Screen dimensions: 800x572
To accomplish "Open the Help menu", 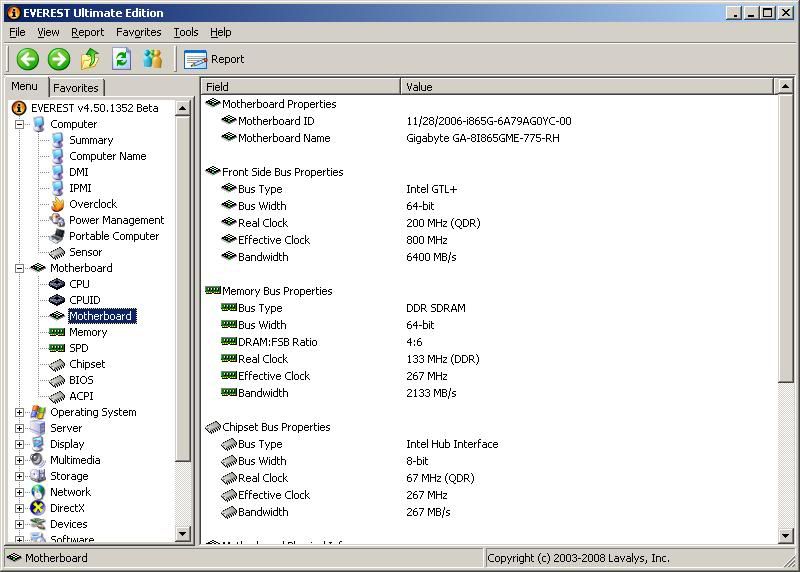I will click(x=220, y=32).
